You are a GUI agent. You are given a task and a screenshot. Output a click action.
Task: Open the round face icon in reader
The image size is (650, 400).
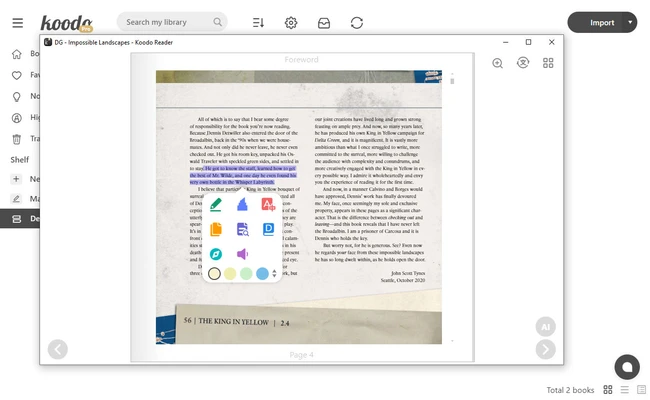coord(523,63)
